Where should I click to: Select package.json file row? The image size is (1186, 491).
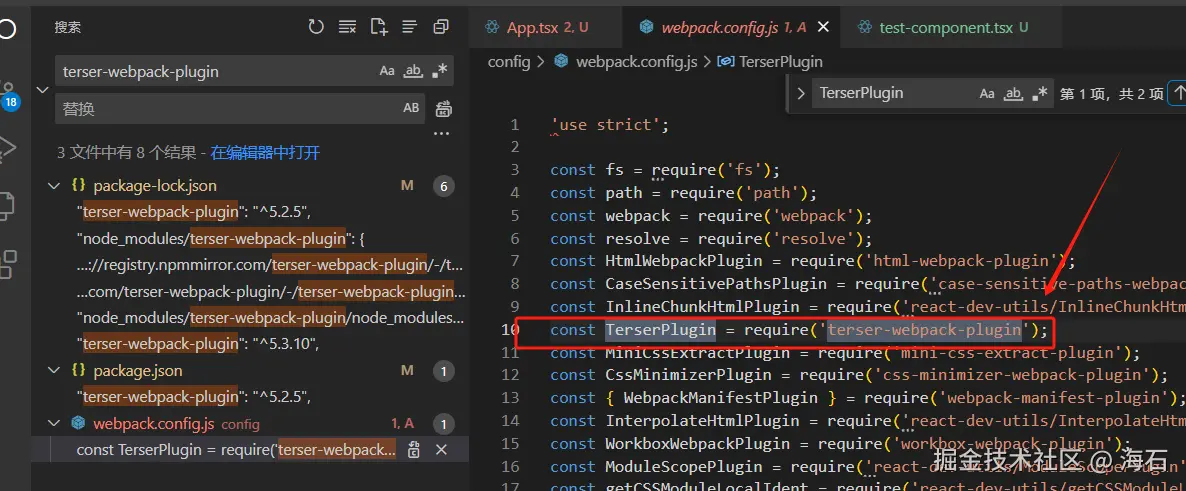(250, 371)
